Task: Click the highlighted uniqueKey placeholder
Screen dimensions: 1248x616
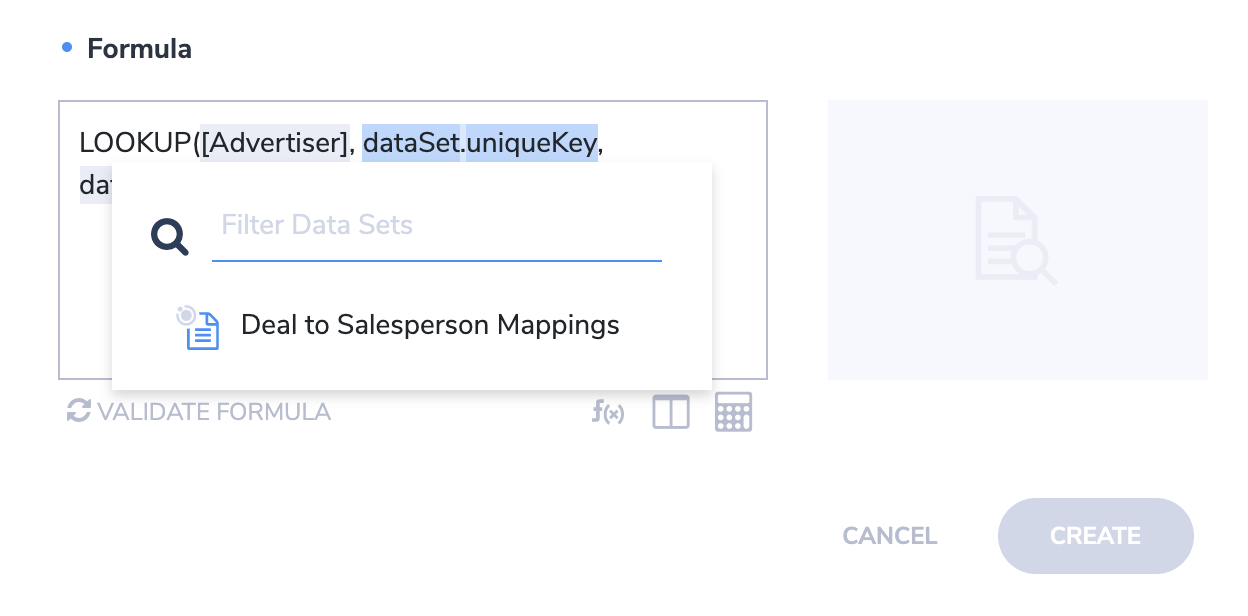Action: tap(532, 143)
